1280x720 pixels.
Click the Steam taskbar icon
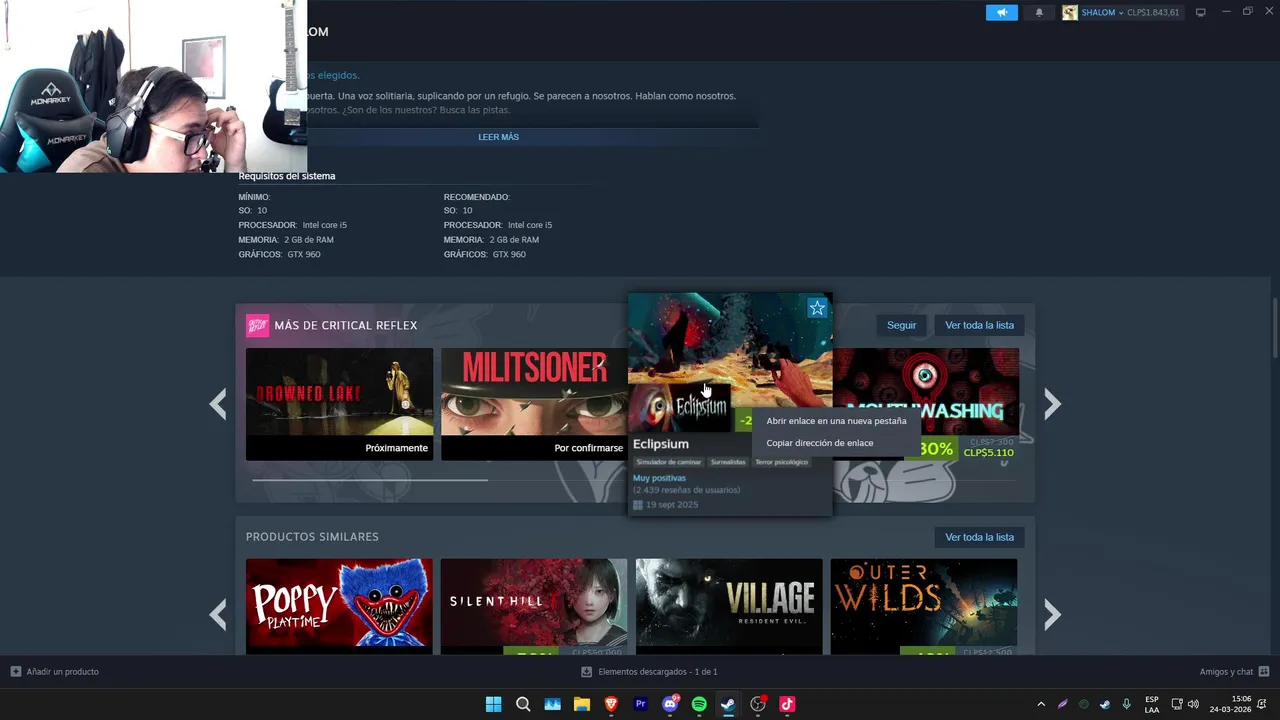coord(728,704)
